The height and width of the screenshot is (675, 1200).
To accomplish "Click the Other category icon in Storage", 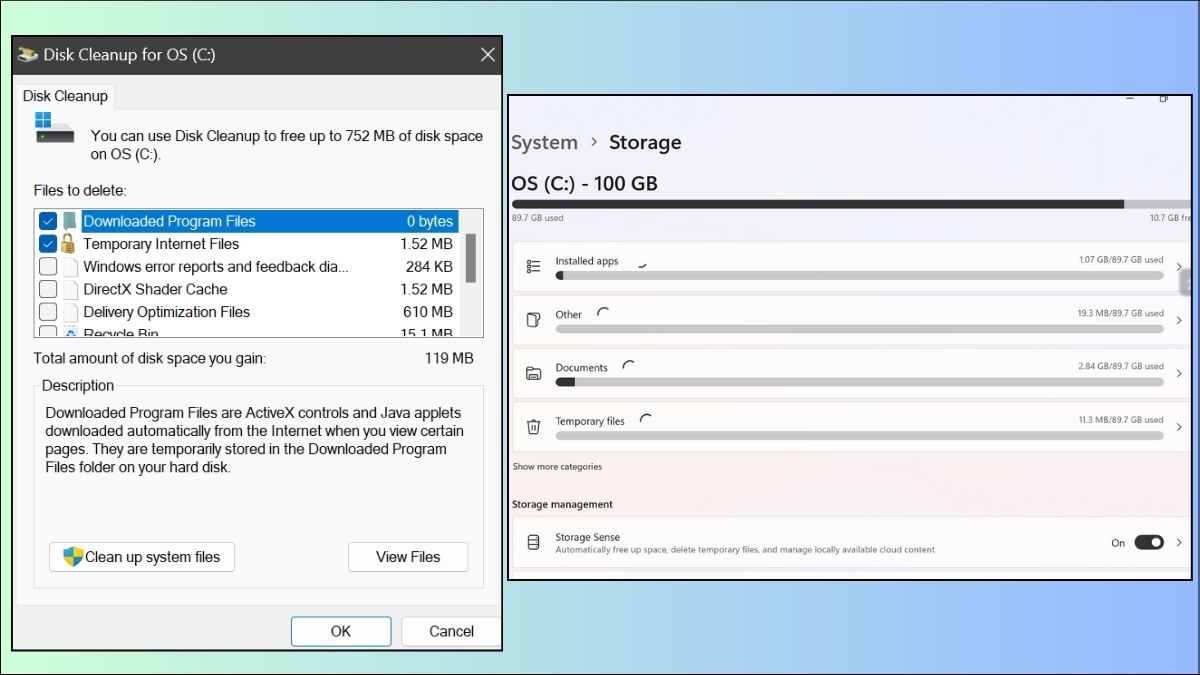I will click(x=534, y=320).
